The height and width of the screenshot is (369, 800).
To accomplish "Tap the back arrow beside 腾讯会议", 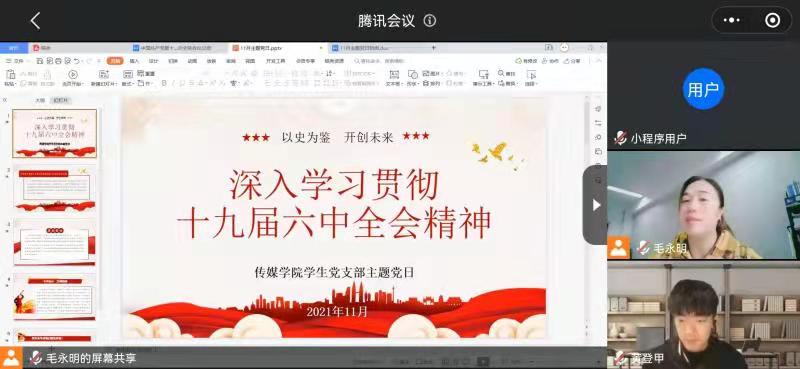I will tap(35, 21).
